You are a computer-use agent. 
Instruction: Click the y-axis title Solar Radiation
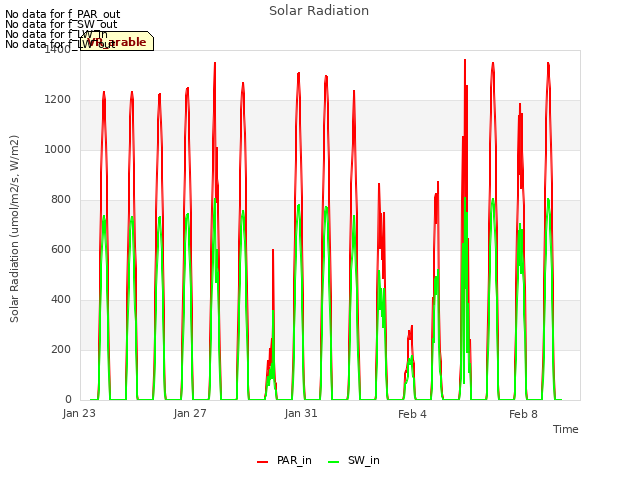[x=14, y=229]
